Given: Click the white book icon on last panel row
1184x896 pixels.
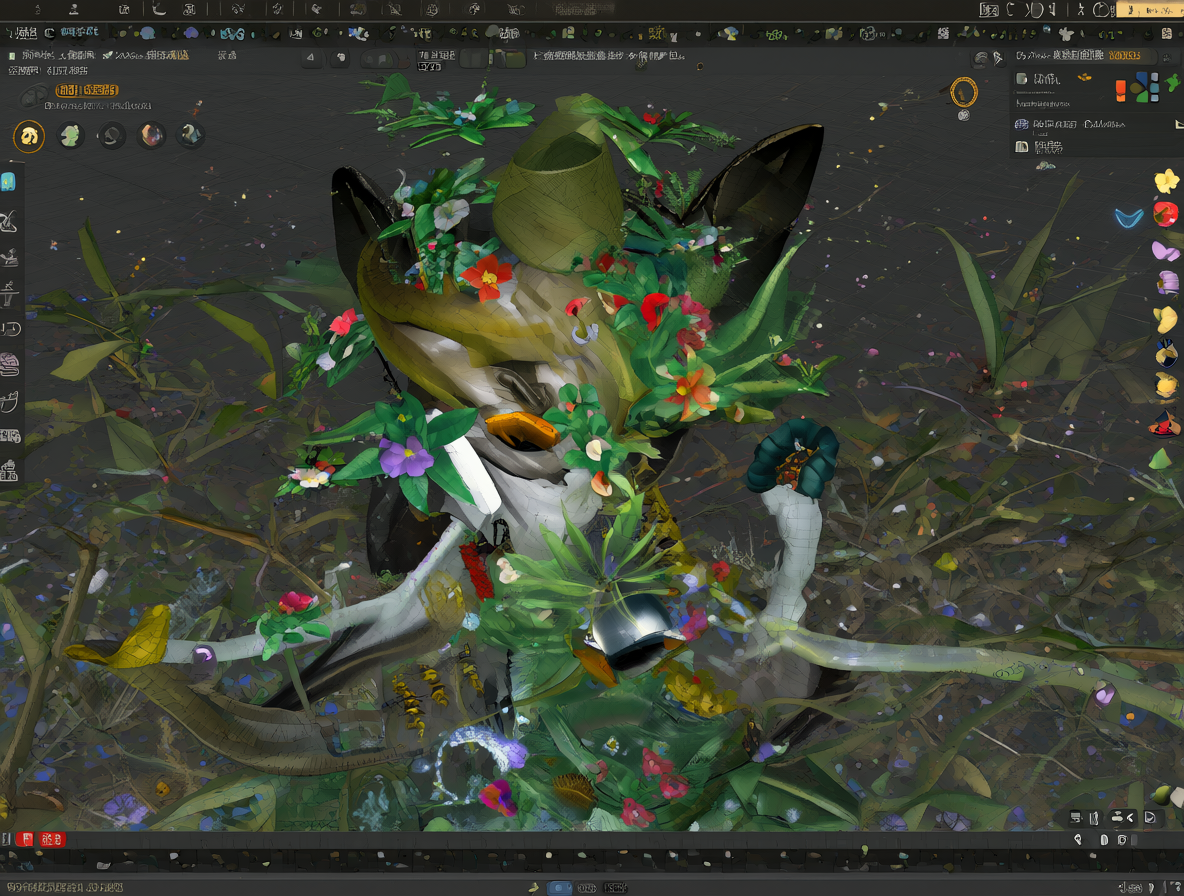Looking at the screenshot, I should click(1022, 146).
